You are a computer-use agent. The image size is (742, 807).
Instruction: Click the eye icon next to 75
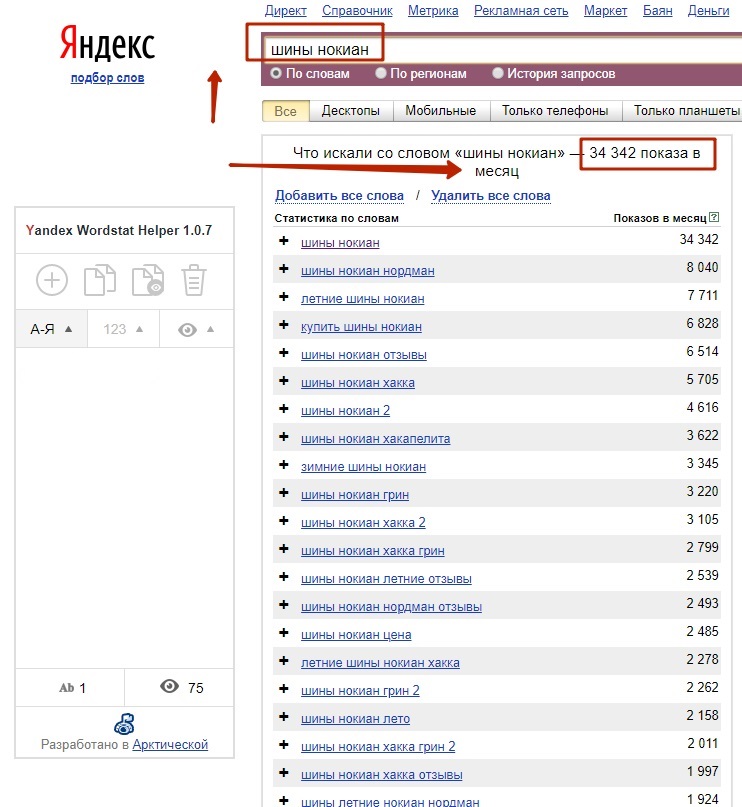[169, 686]
